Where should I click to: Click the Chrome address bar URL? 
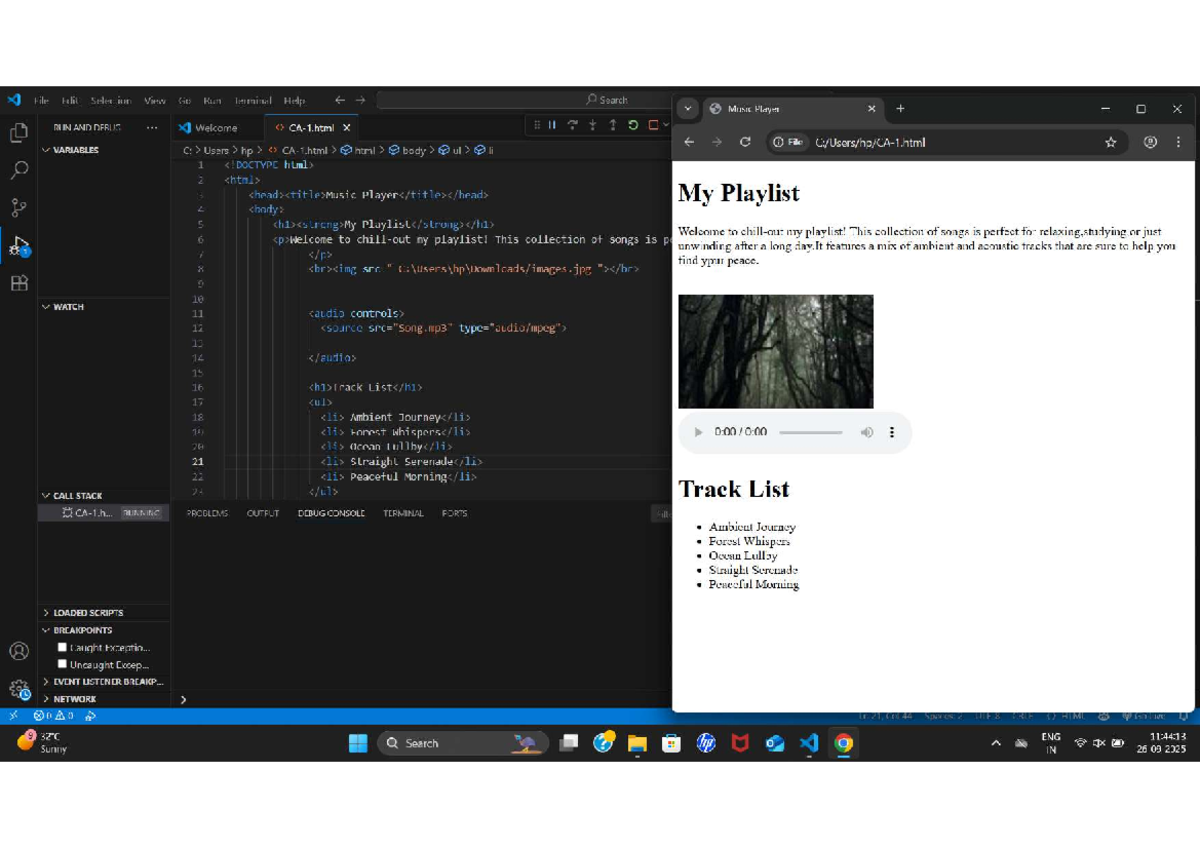pyautogui.click(x=870, y=142)
